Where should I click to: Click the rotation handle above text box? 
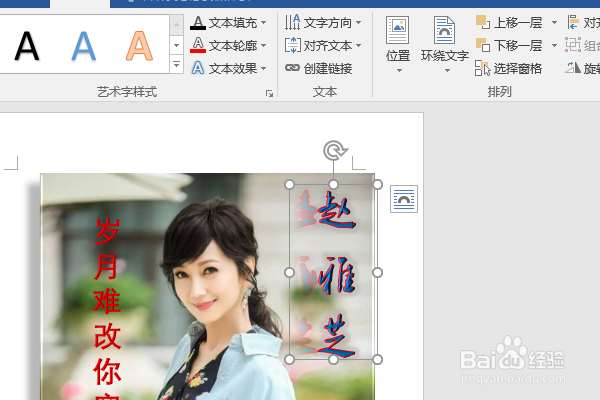pos(335,150)
